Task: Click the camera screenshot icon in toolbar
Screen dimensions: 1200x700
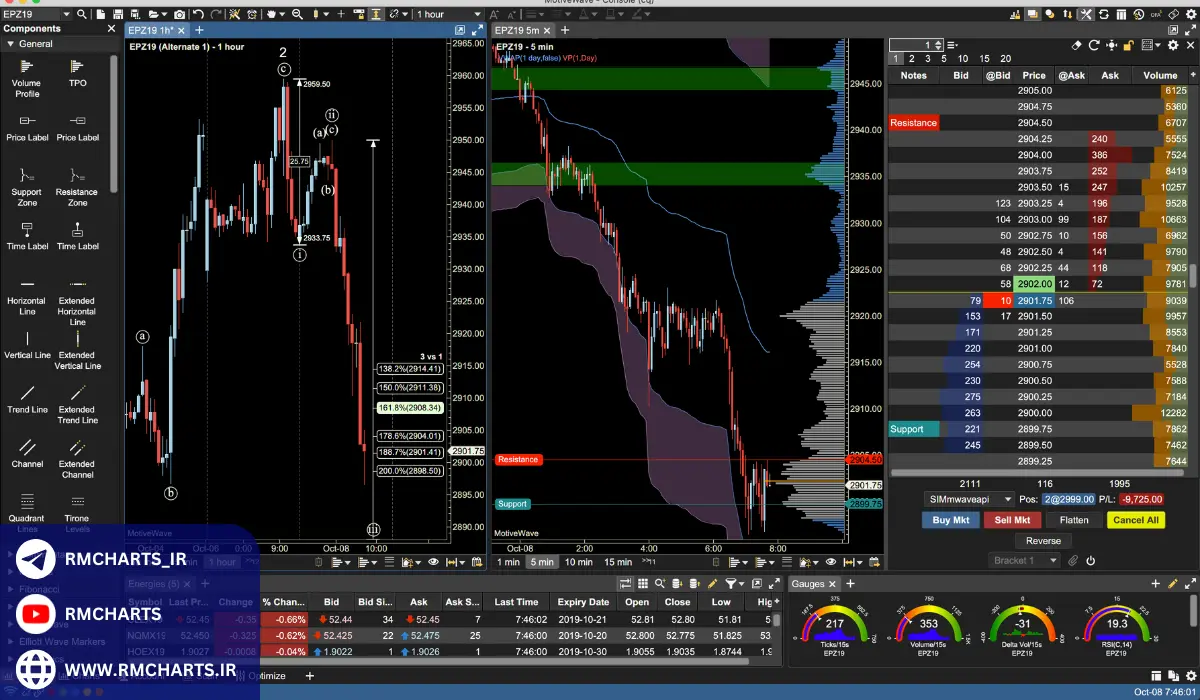Action: coord(179,14)
